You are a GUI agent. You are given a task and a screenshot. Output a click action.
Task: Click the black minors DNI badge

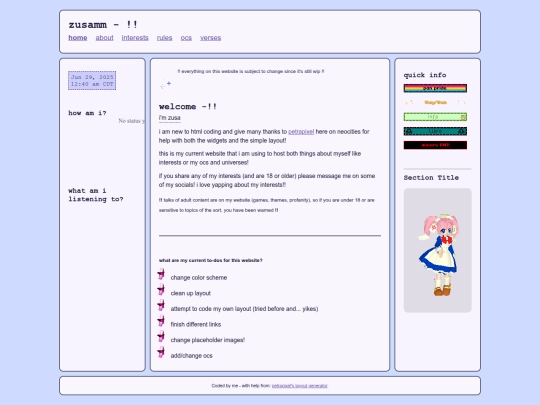[435, 145]
